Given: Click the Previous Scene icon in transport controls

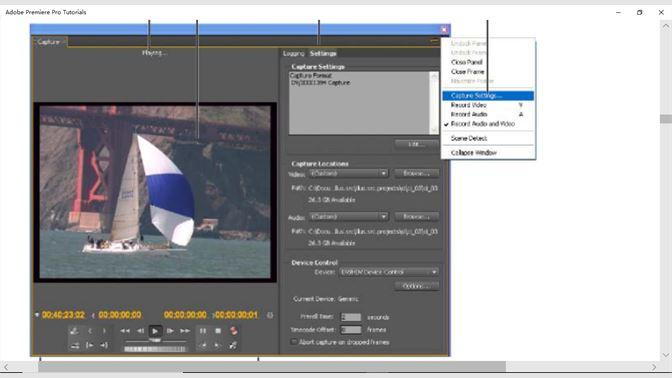Looking at the screenshot, I should 75,345.
